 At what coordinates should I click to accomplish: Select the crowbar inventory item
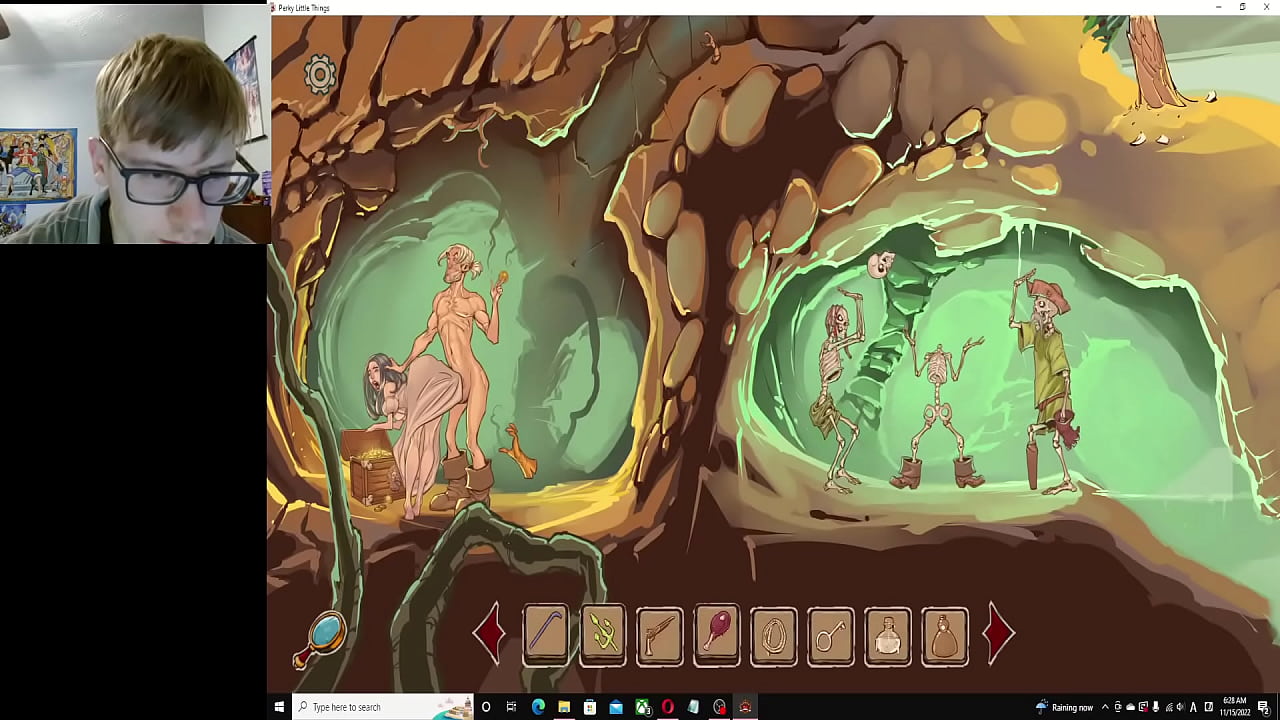pyautogui.click(x=546, y=635)
